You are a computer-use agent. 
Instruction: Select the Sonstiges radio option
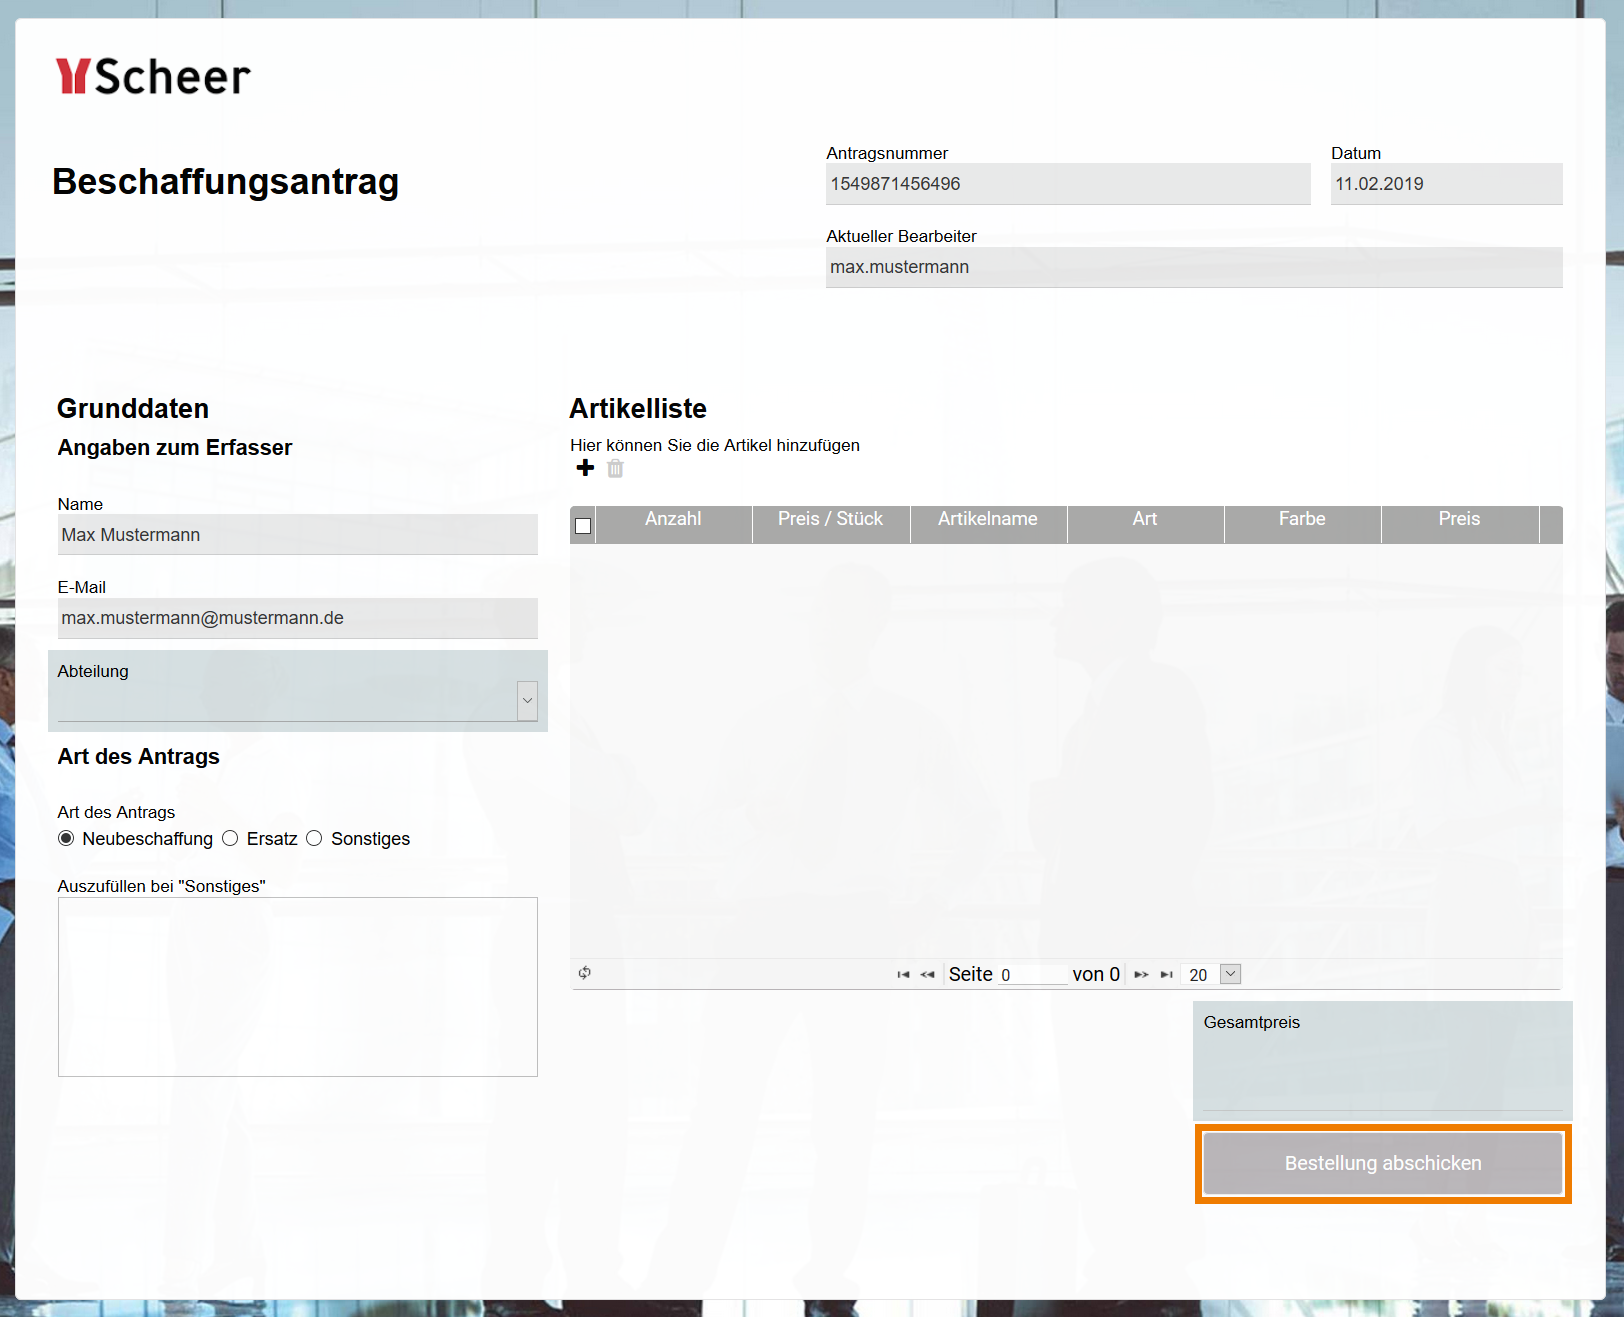pos(314,838)
